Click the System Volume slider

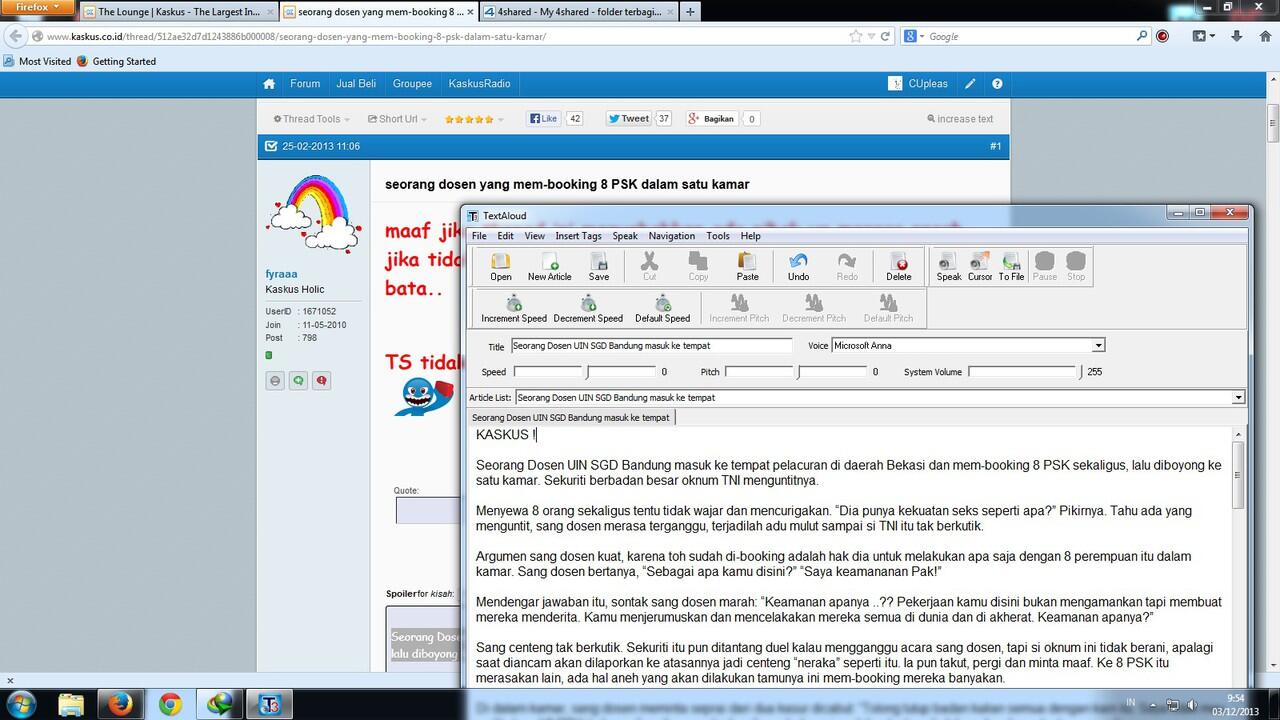click(x=1025, y=372)
